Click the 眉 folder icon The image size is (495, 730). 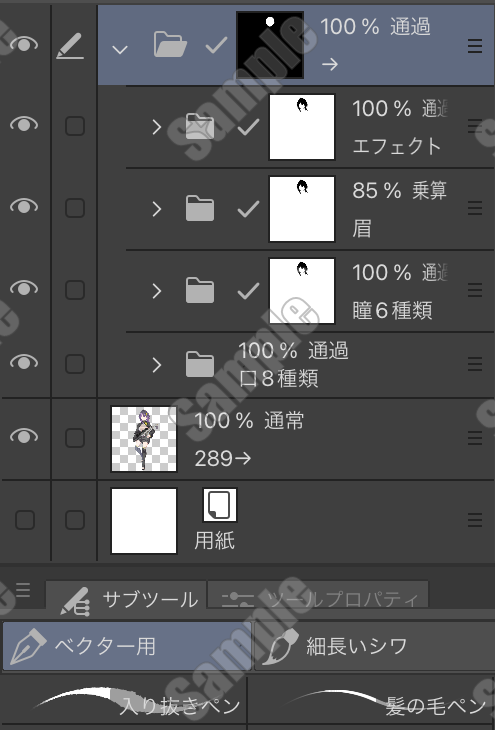coord(200,209)
